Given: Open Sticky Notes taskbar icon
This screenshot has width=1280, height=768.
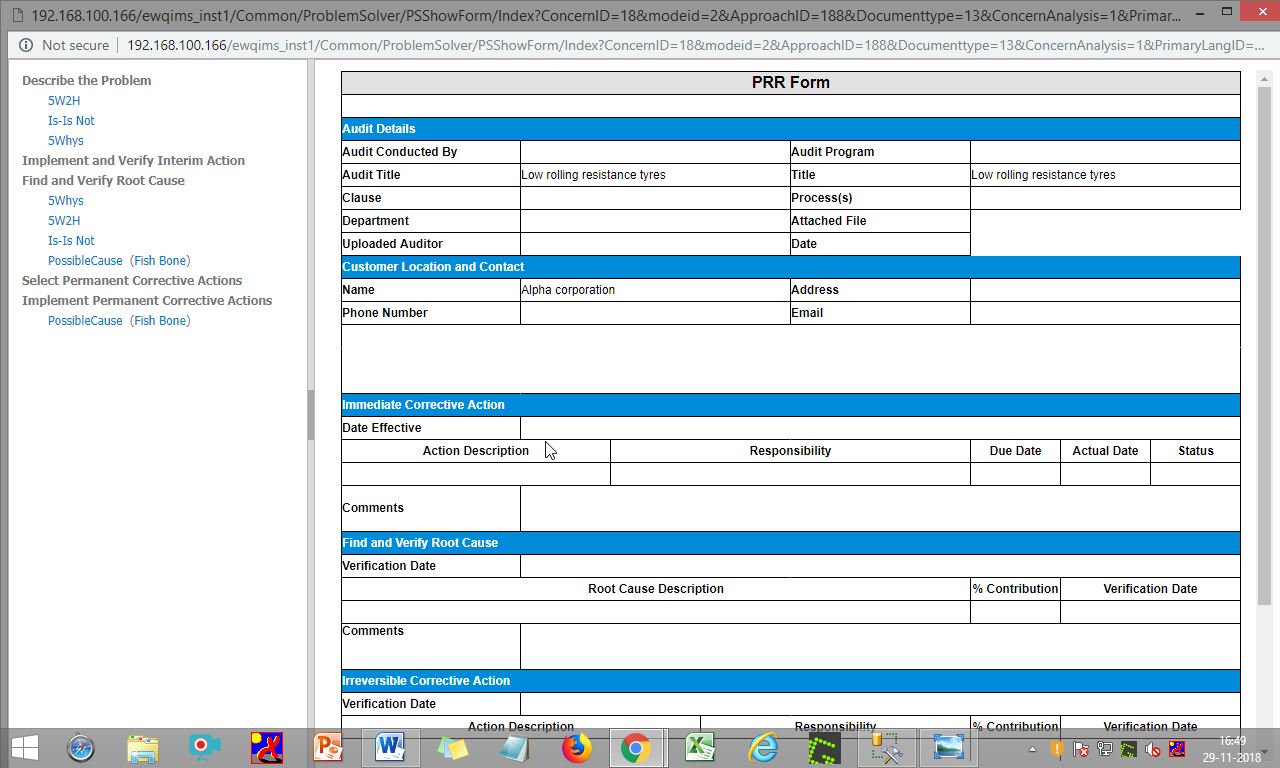Looking at the screenshot, I should pyautogui.click(x=452, y=748).
